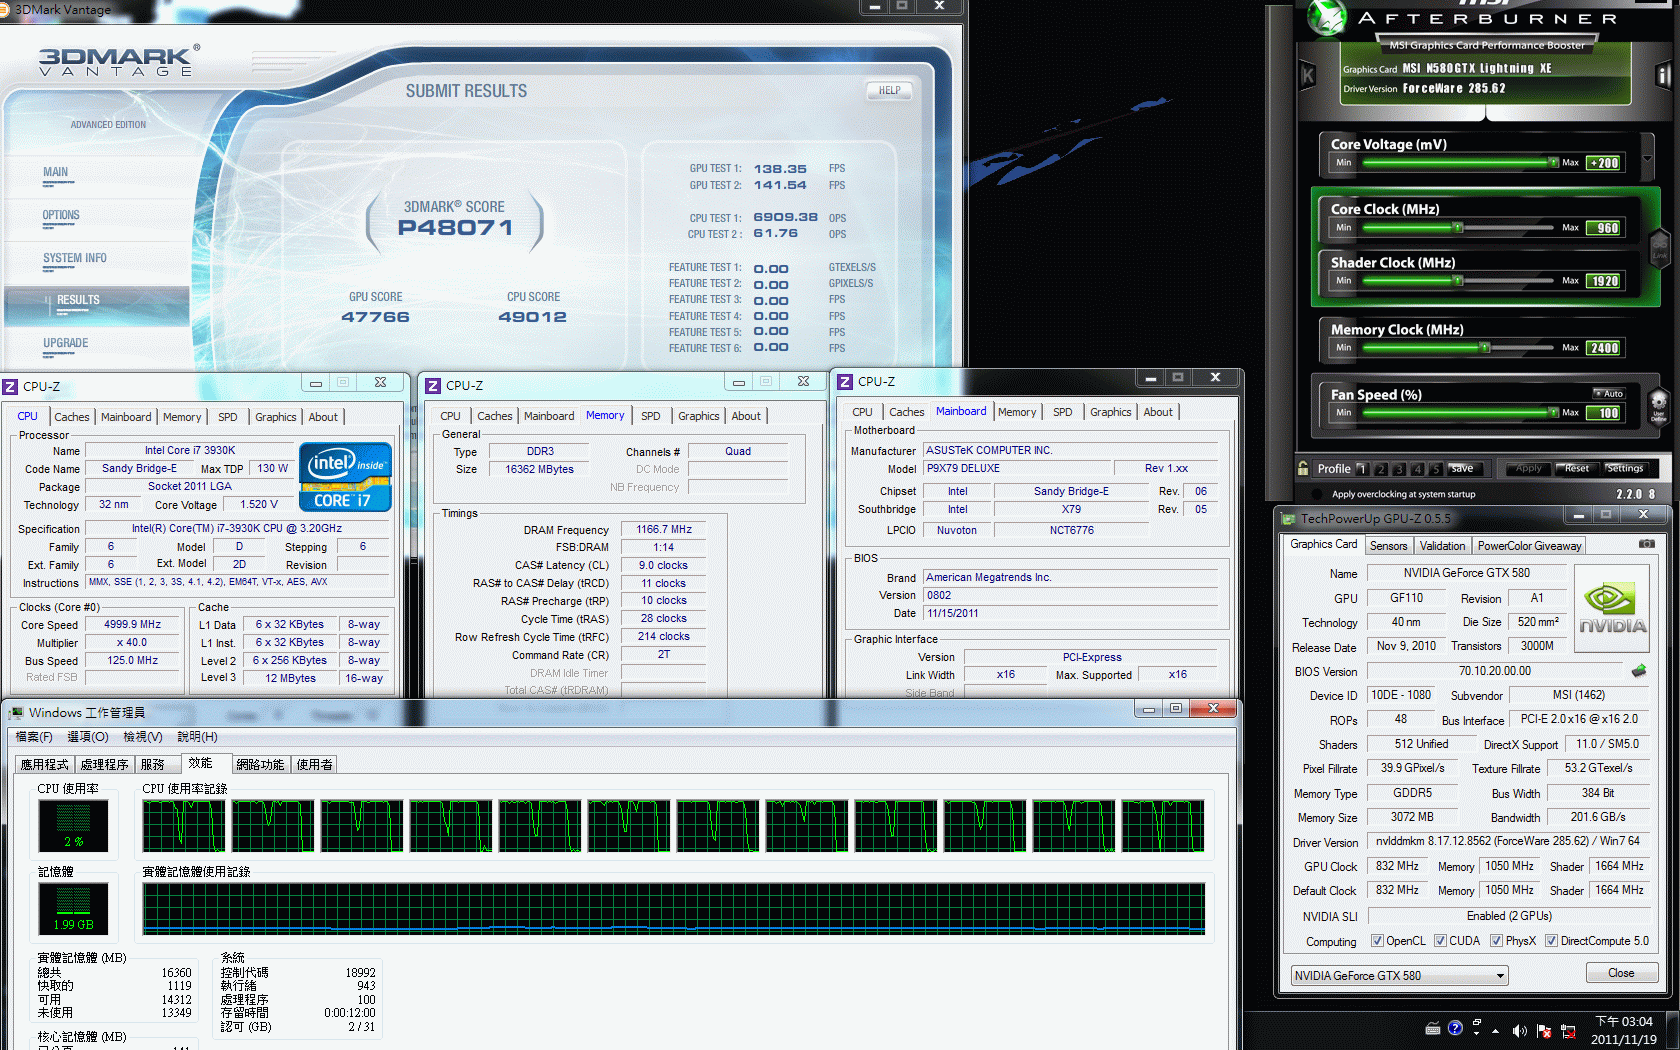The image size is (1680, 1050).
Task: Click the Core Clock slider handle
Action: point(1458,227)
